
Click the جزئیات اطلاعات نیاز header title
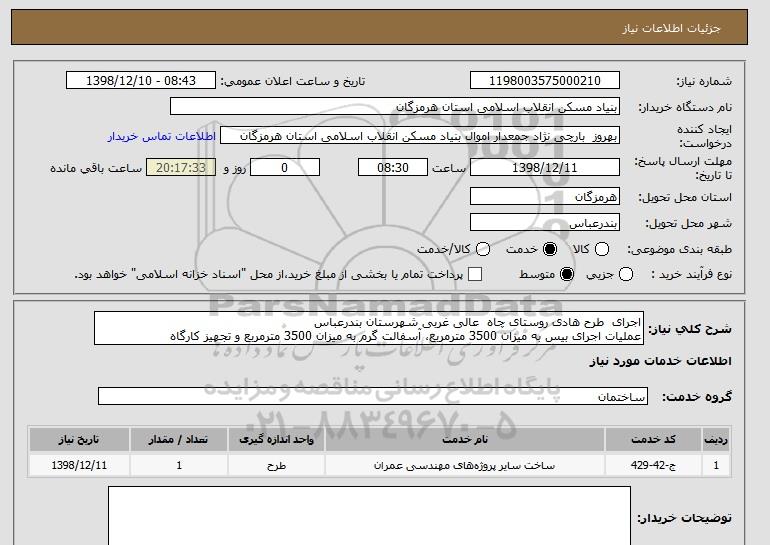(x=671, y=28)
